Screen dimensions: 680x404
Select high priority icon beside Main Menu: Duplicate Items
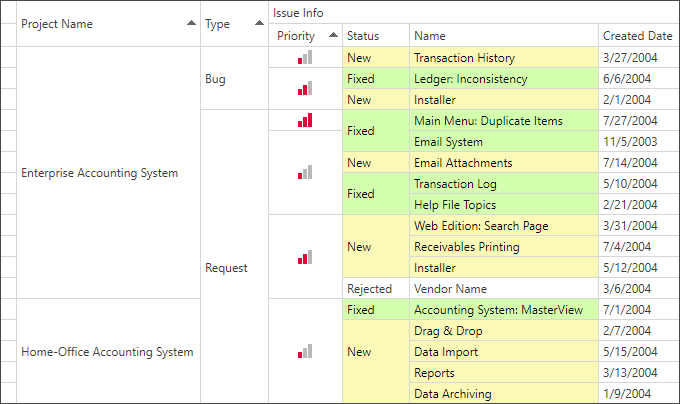pos(305,121)
